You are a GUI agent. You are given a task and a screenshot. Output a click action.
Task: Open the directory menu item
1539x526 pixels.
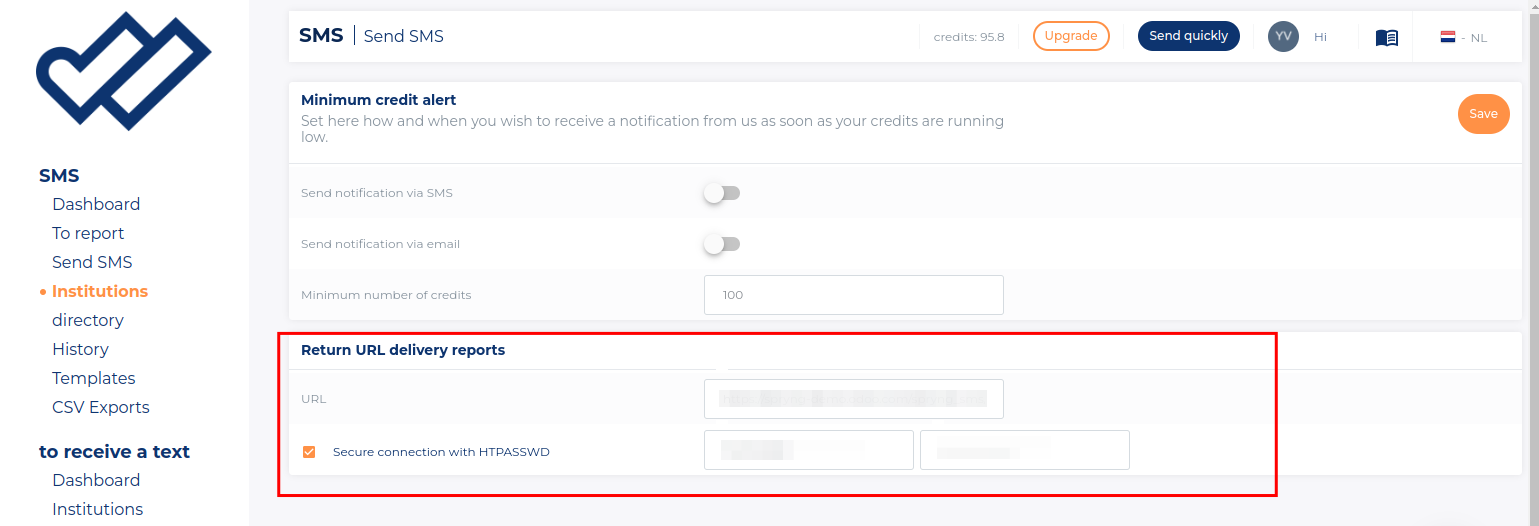[x=88, y=320]
